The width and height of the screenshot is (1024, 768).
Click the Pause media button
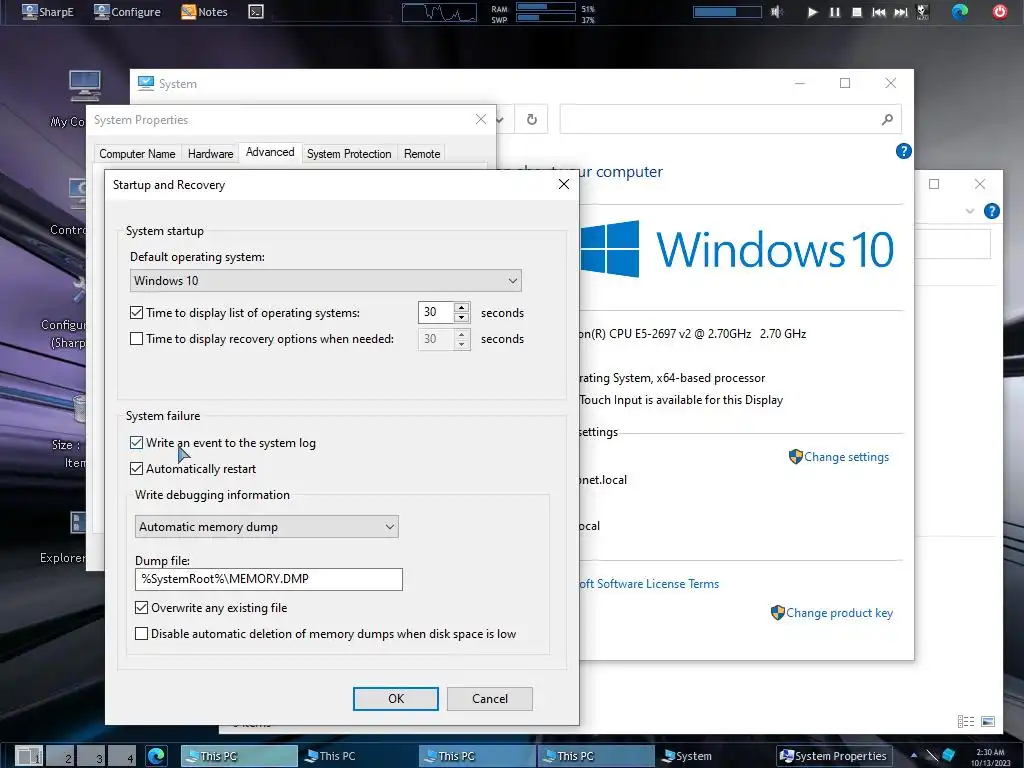tap(835, 12)
